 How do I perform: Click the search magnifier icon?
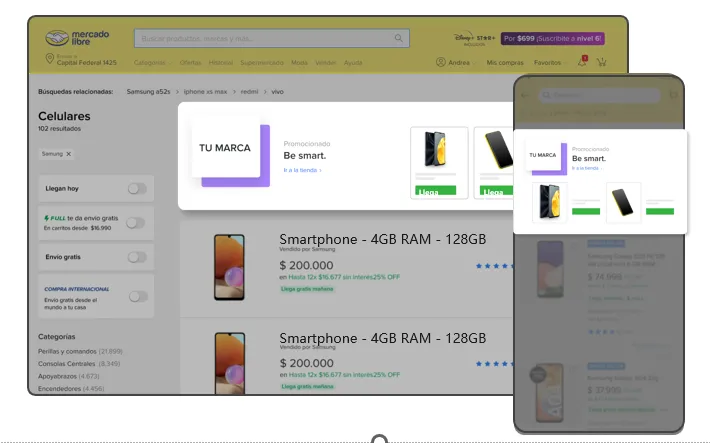pos(398,38)
